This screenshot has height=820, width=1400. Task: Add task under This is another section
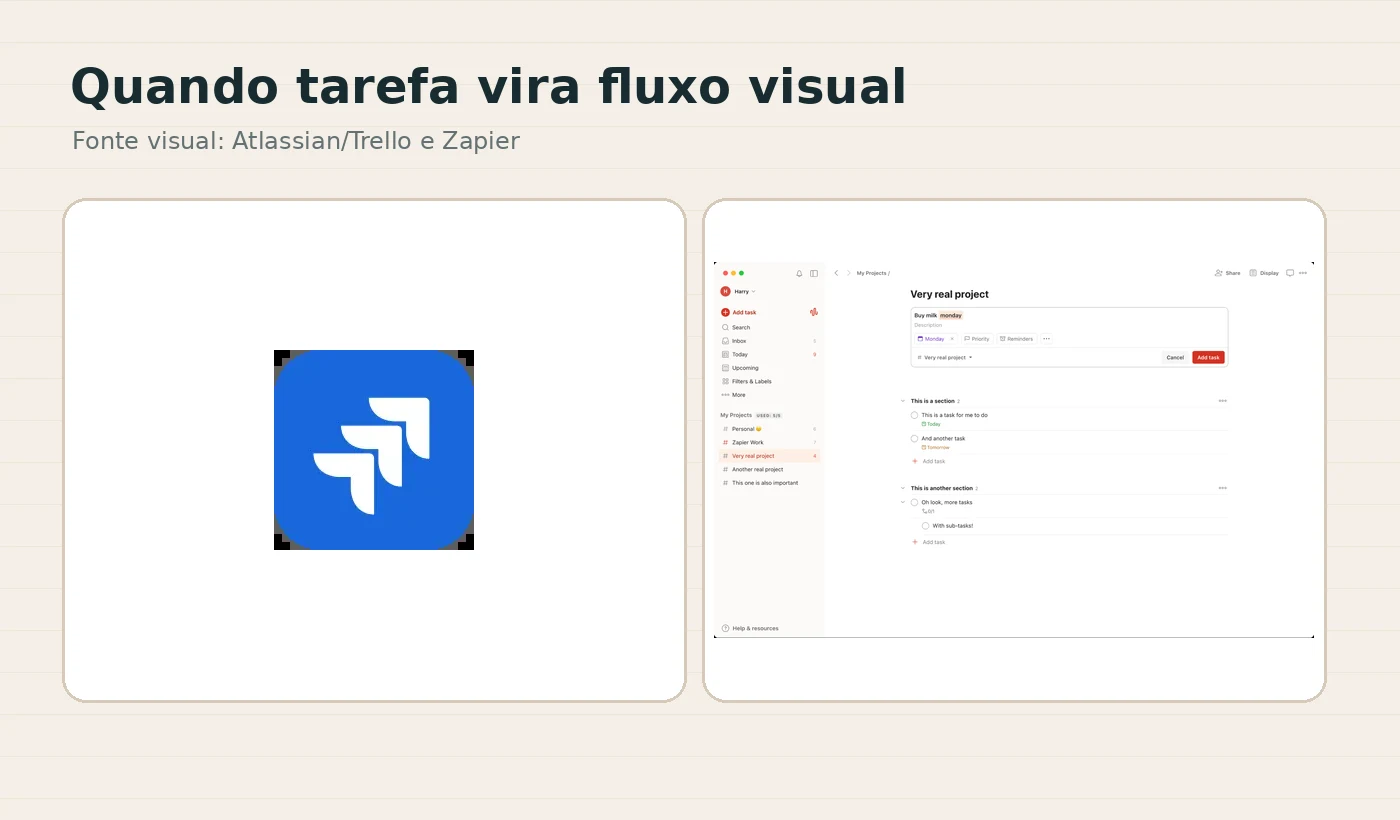pyautogui.click(x=928, y=542)
